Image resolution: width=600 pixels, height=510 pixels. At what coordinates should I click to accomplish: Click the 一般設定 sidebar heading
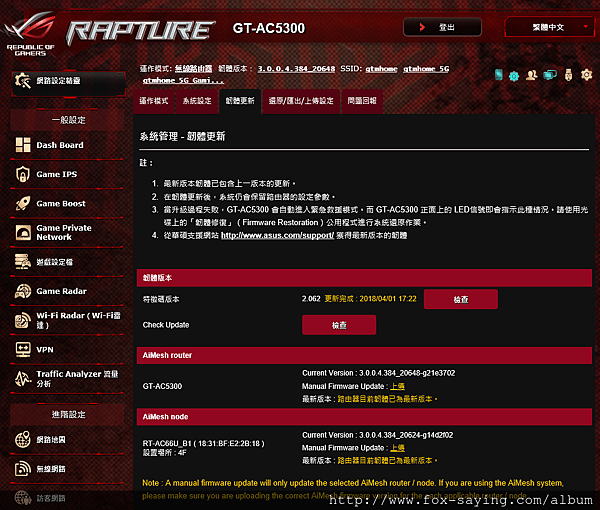[68, 120]
